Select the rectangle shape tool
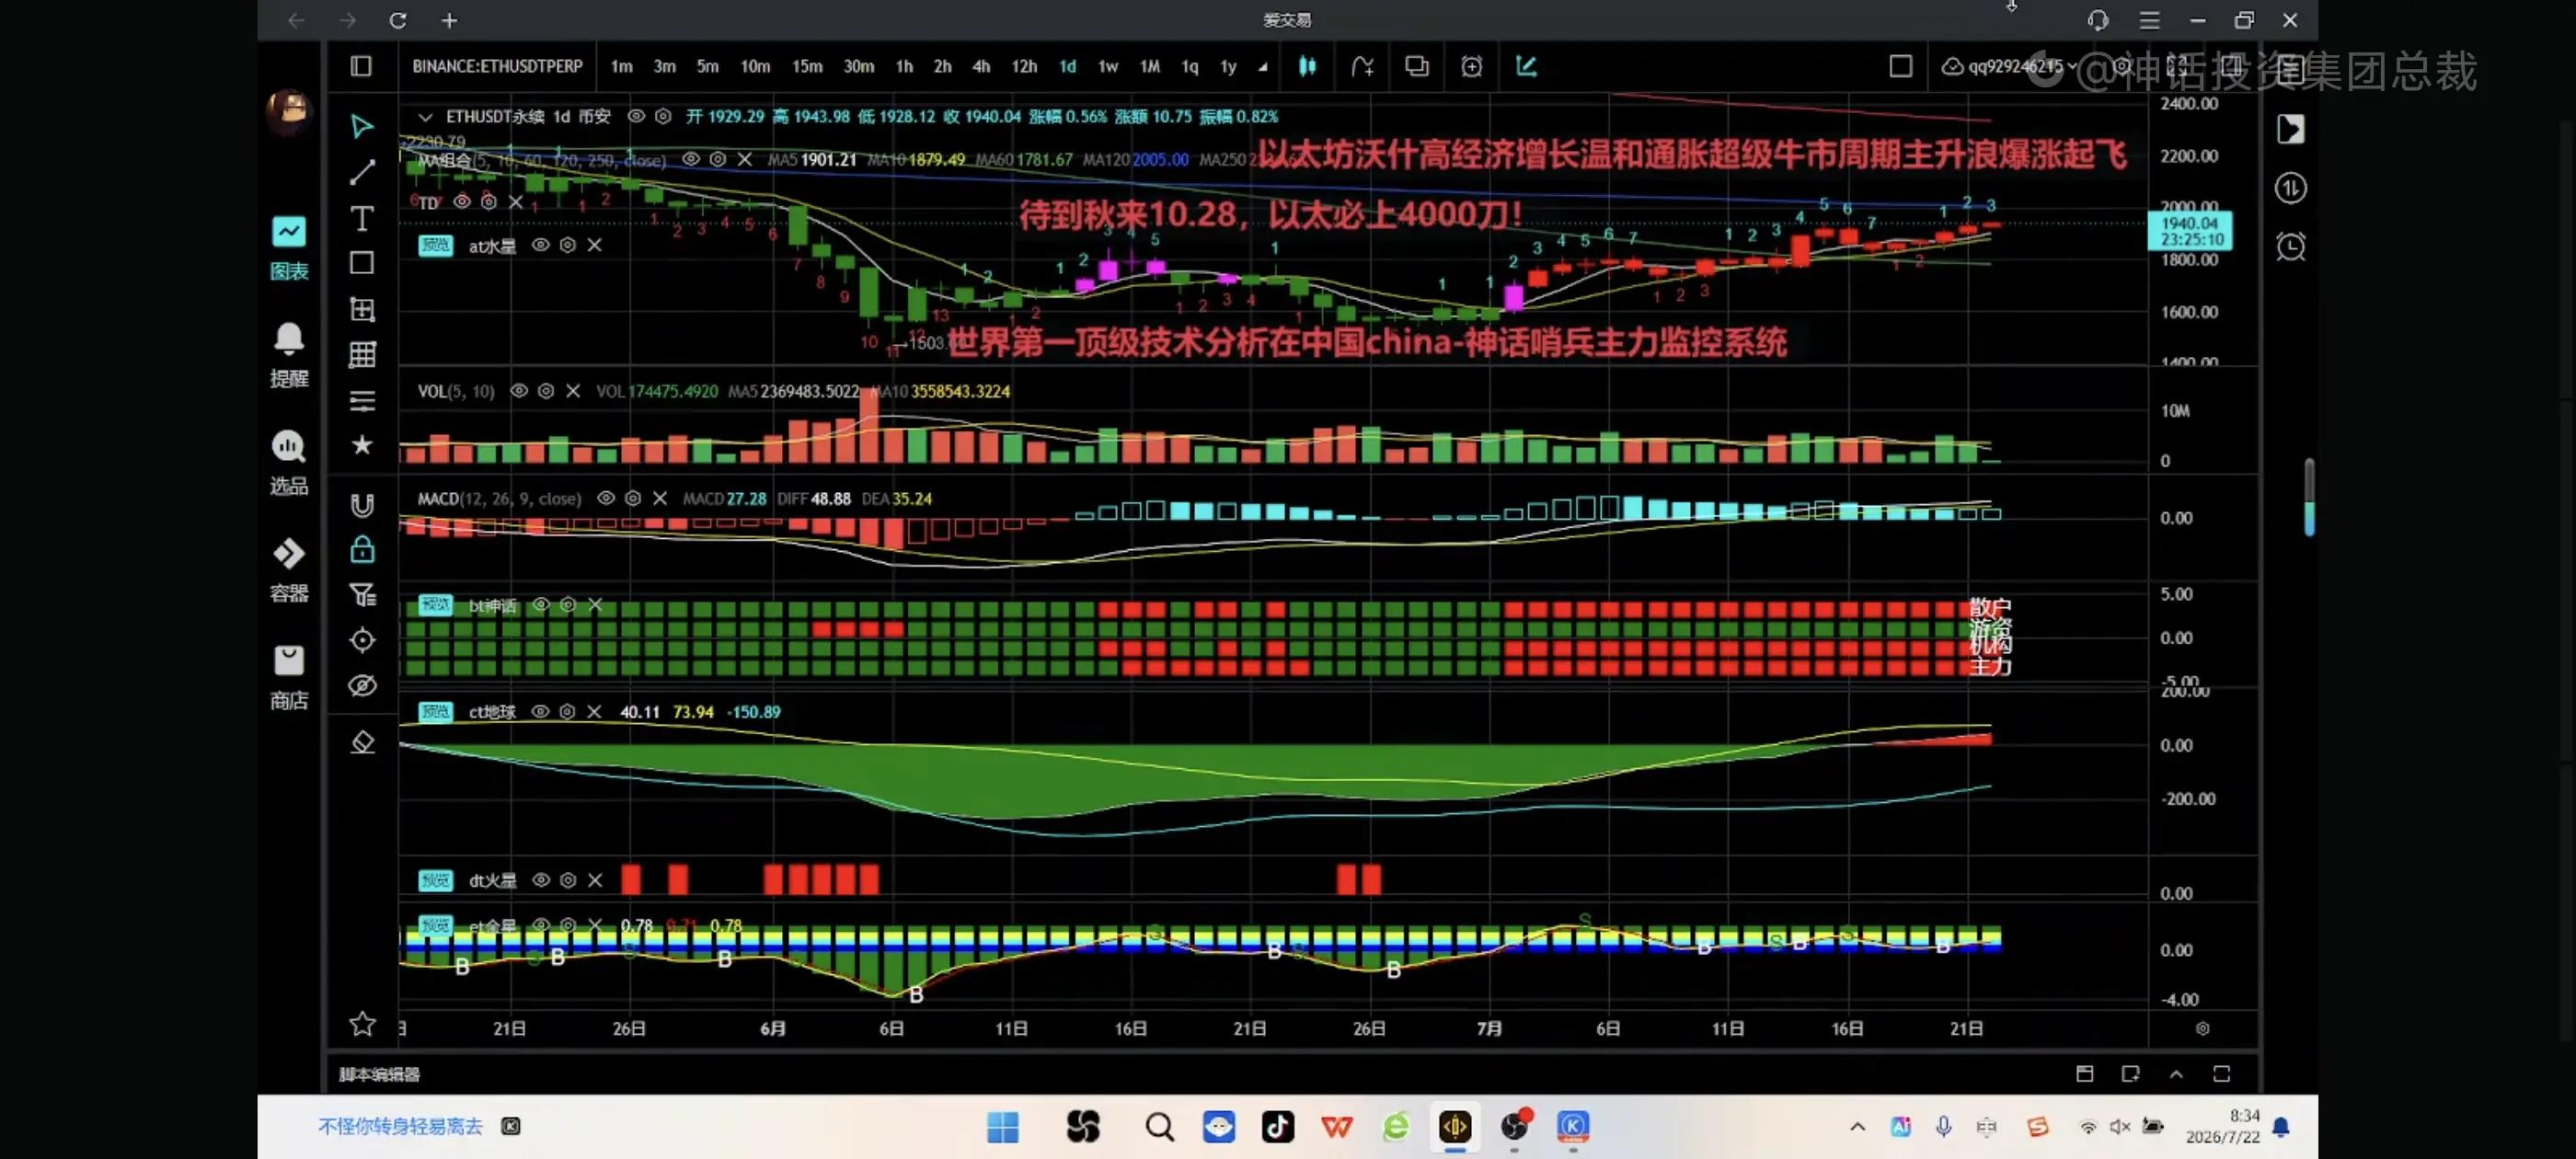Image resolution: width=2576 pixels, height=1159 pixels. [362, 263]
